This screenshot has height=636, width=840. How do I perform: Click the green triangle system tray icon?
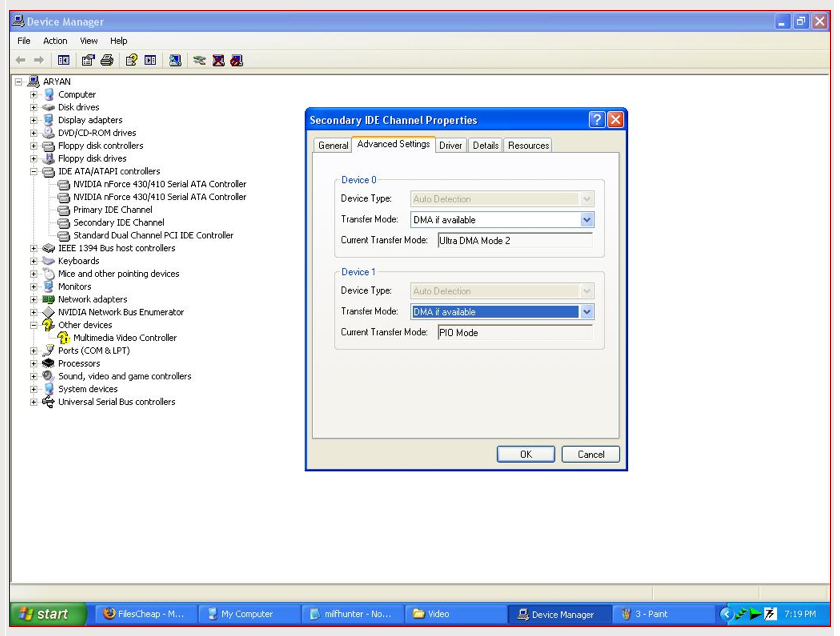pyautogui.click(x=755, y=614)
